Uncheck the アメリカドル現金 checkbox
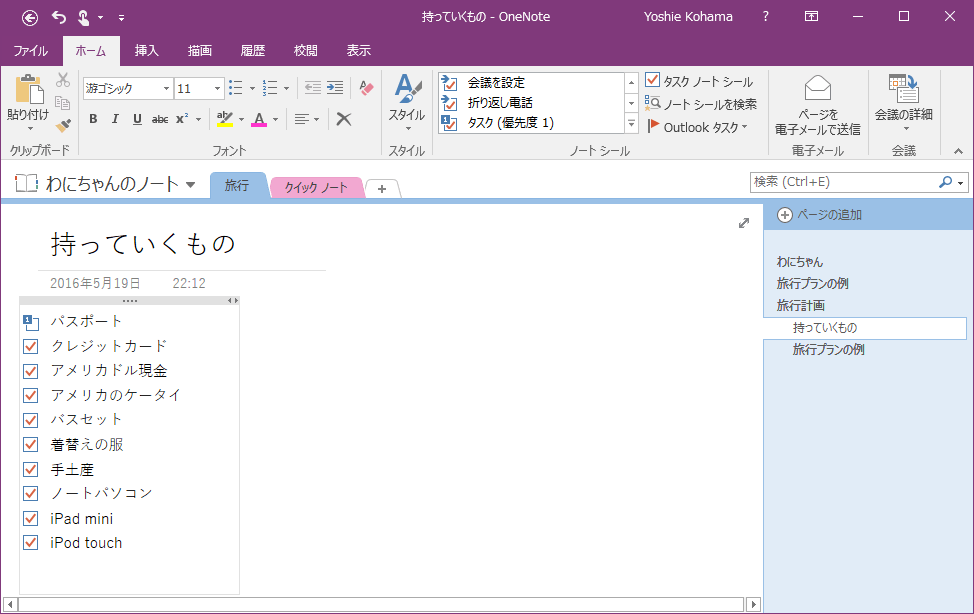974x614 pixels. [x=30, y=371]
